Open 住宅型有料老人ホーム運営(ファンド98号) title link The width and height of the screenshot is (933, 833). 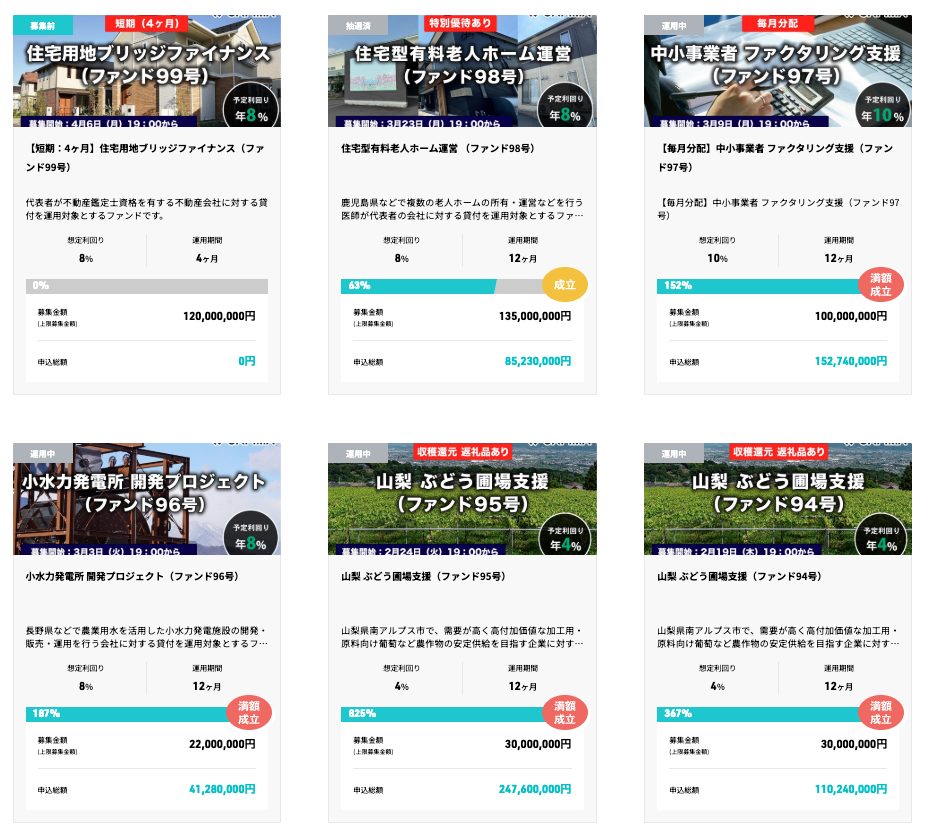click(438, 148)
